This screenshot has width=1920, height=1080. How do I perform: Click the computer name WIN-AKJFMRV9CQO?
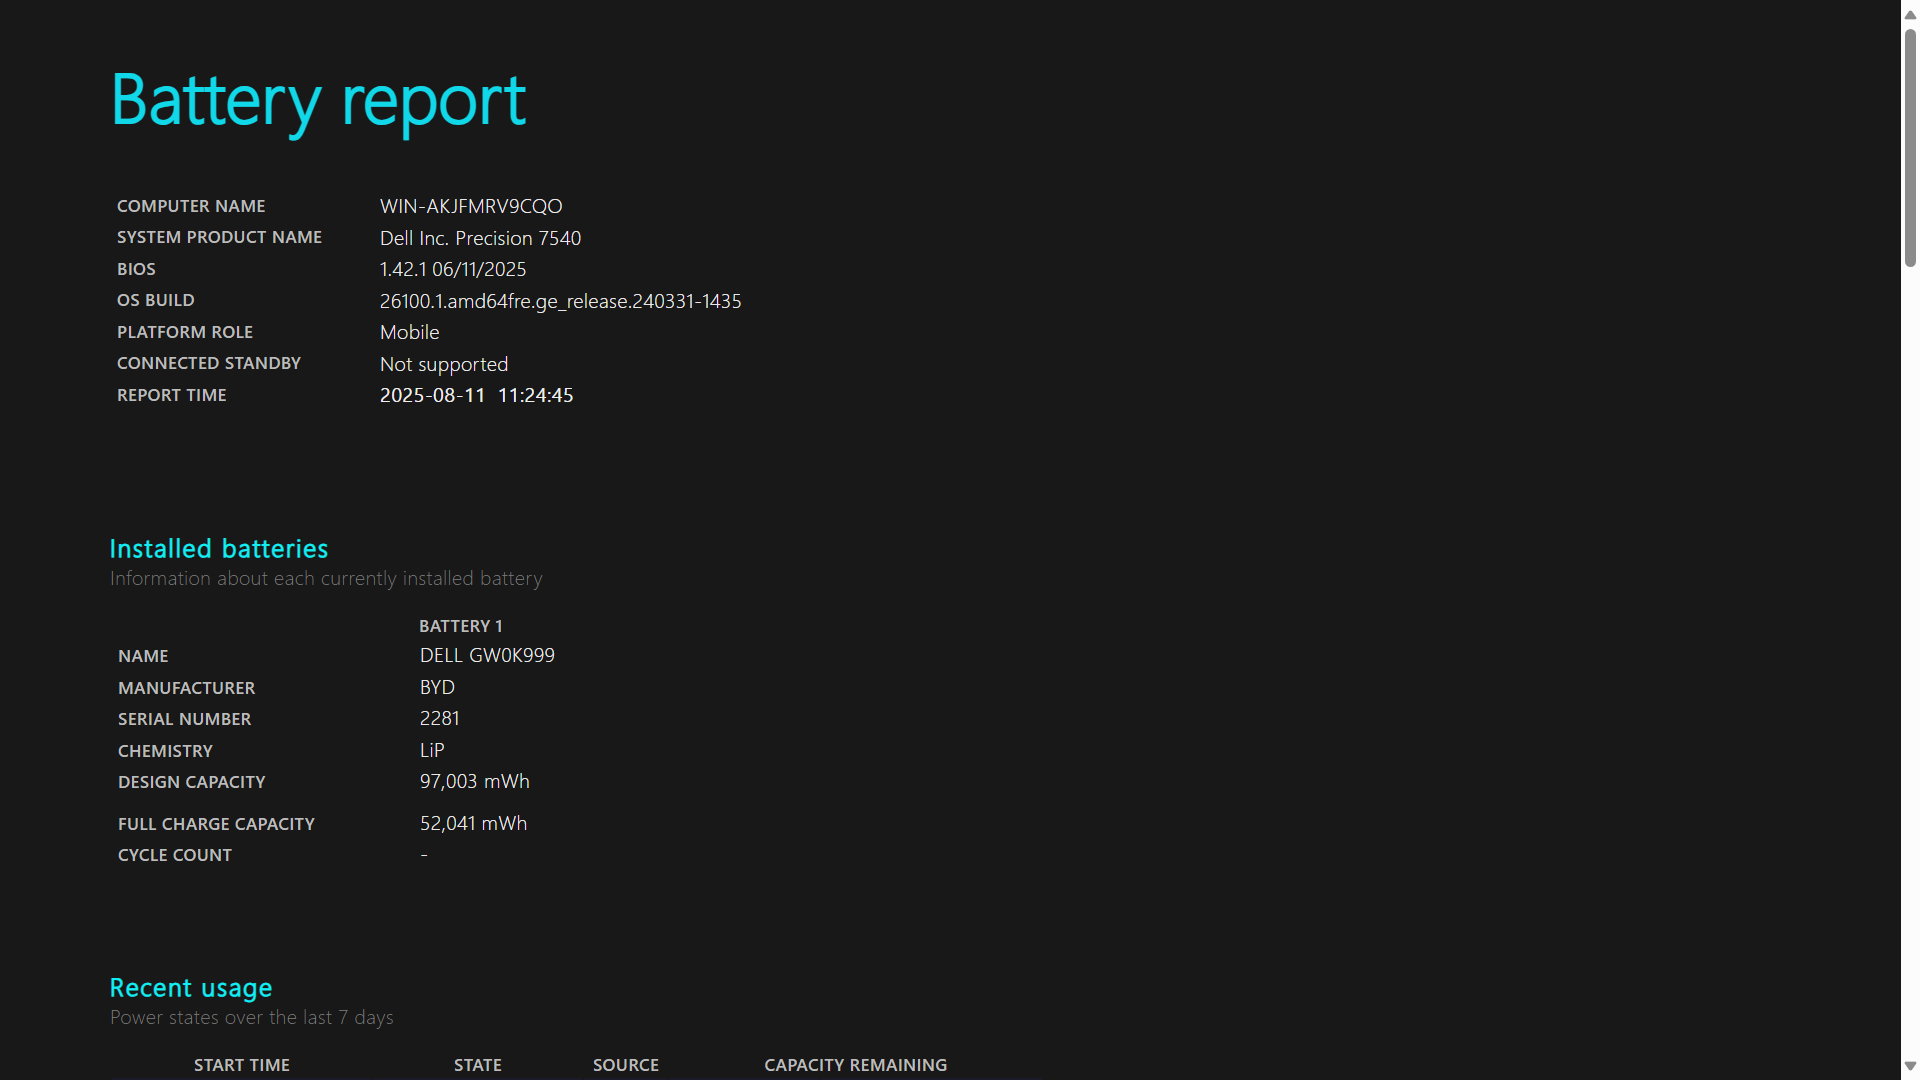[x=471, y=206]
